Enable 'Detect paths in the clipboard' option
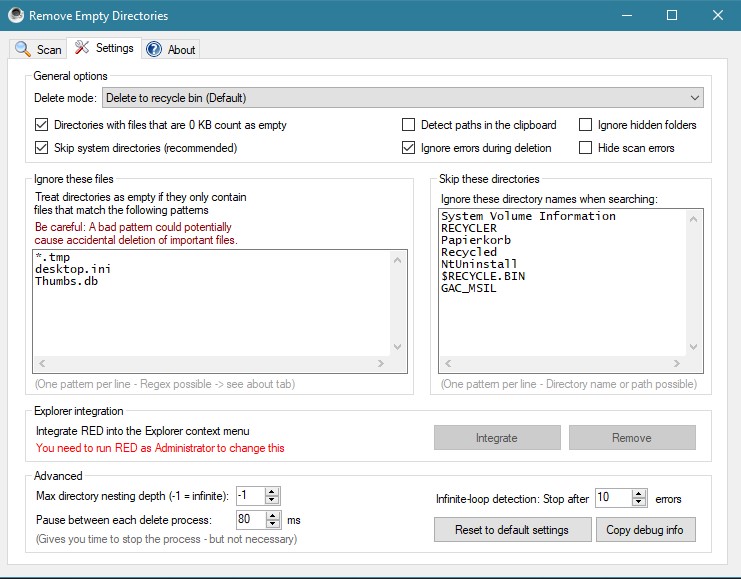The width and height of the screenshot is (741, 579). [x=408, y=125]
